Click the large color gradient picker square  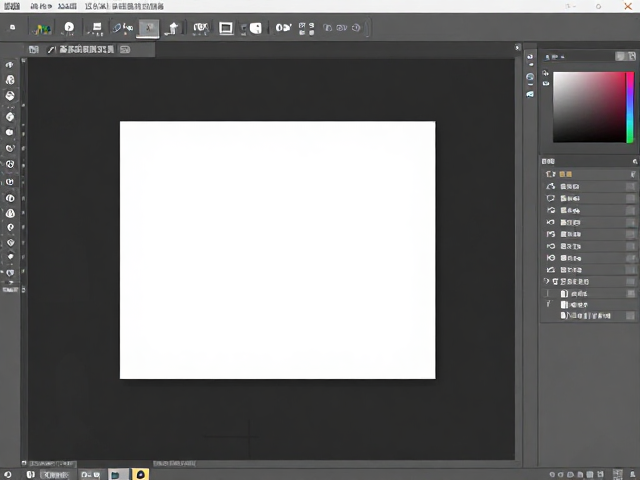(x=589, y=107)
